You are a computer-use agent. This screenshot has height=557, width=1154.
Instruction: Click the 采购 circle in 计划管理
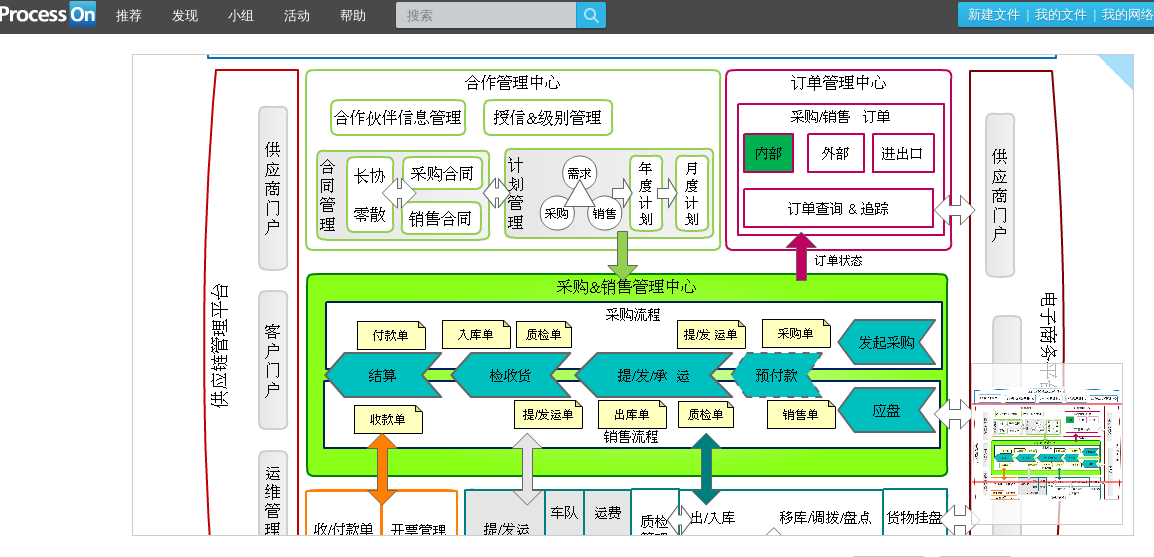[x=556, y=213]
